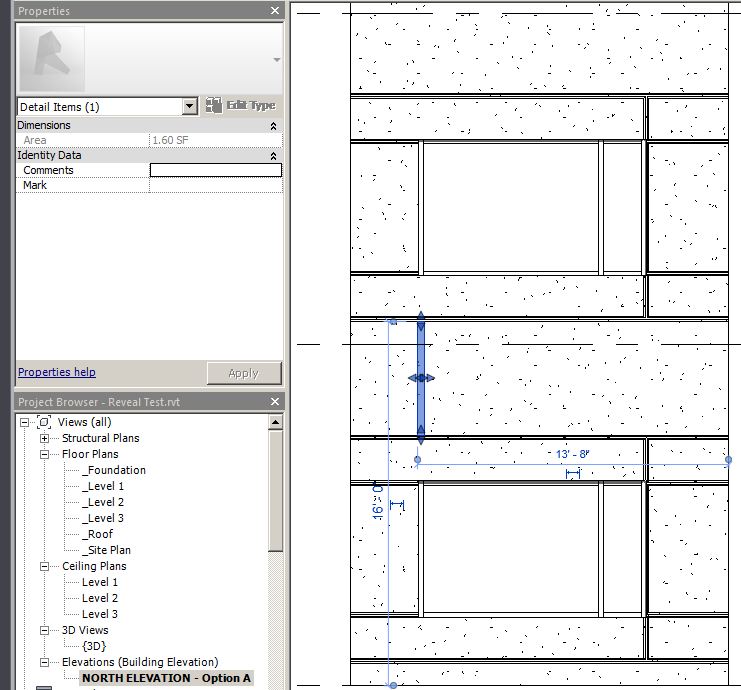Viewport: 741px width, 690px height.
Task: Select the Views (all) root item
Action: 84,422
